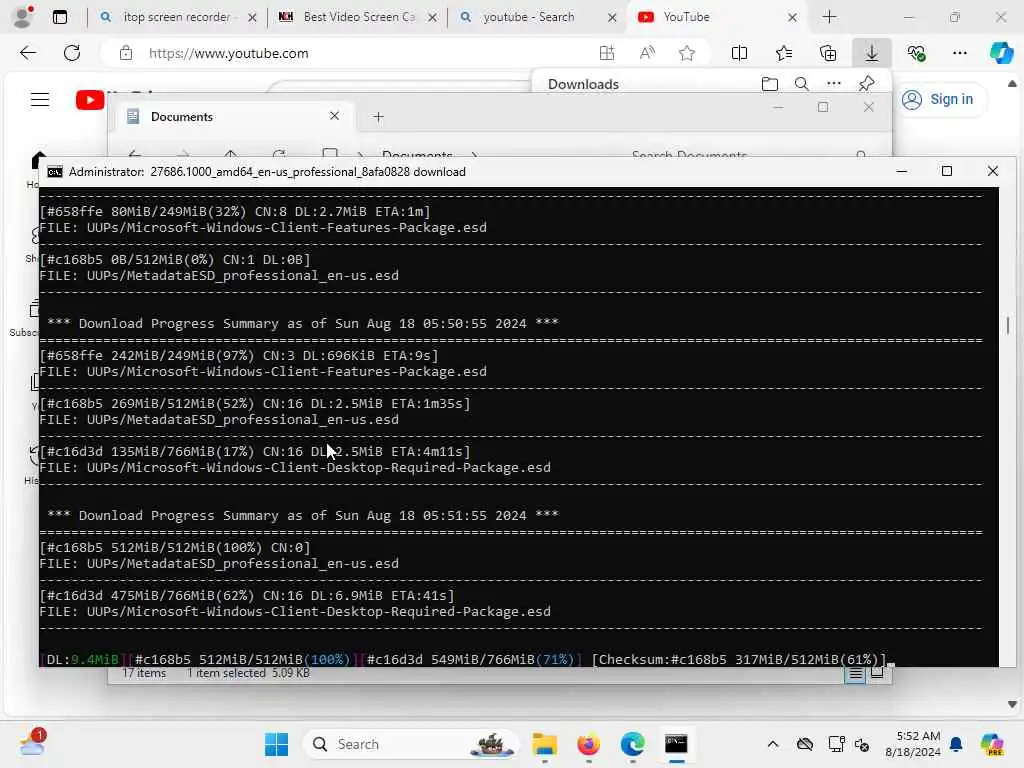Open Microsoft Edge from taskbar
The width and height of the screenshot is (1024, 768).
click(x=632, y=744)
